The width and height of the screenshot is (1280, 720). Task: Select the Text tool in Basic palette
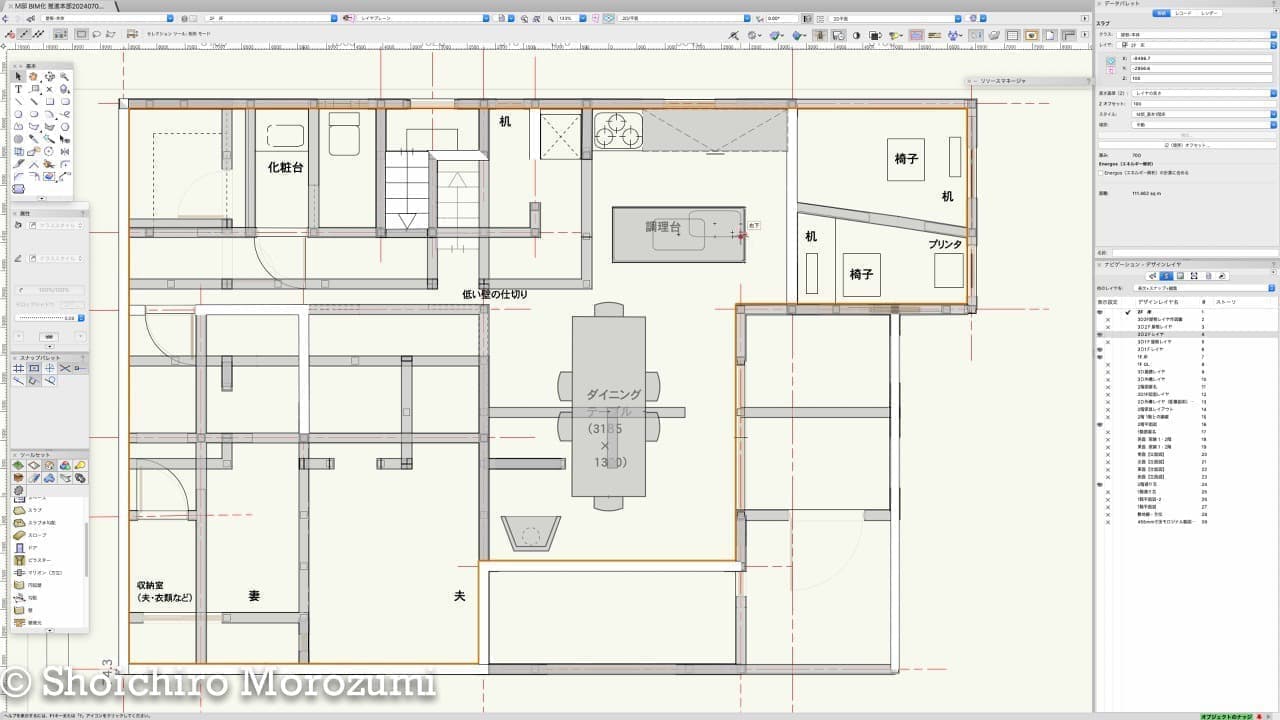tap(18, 89)
